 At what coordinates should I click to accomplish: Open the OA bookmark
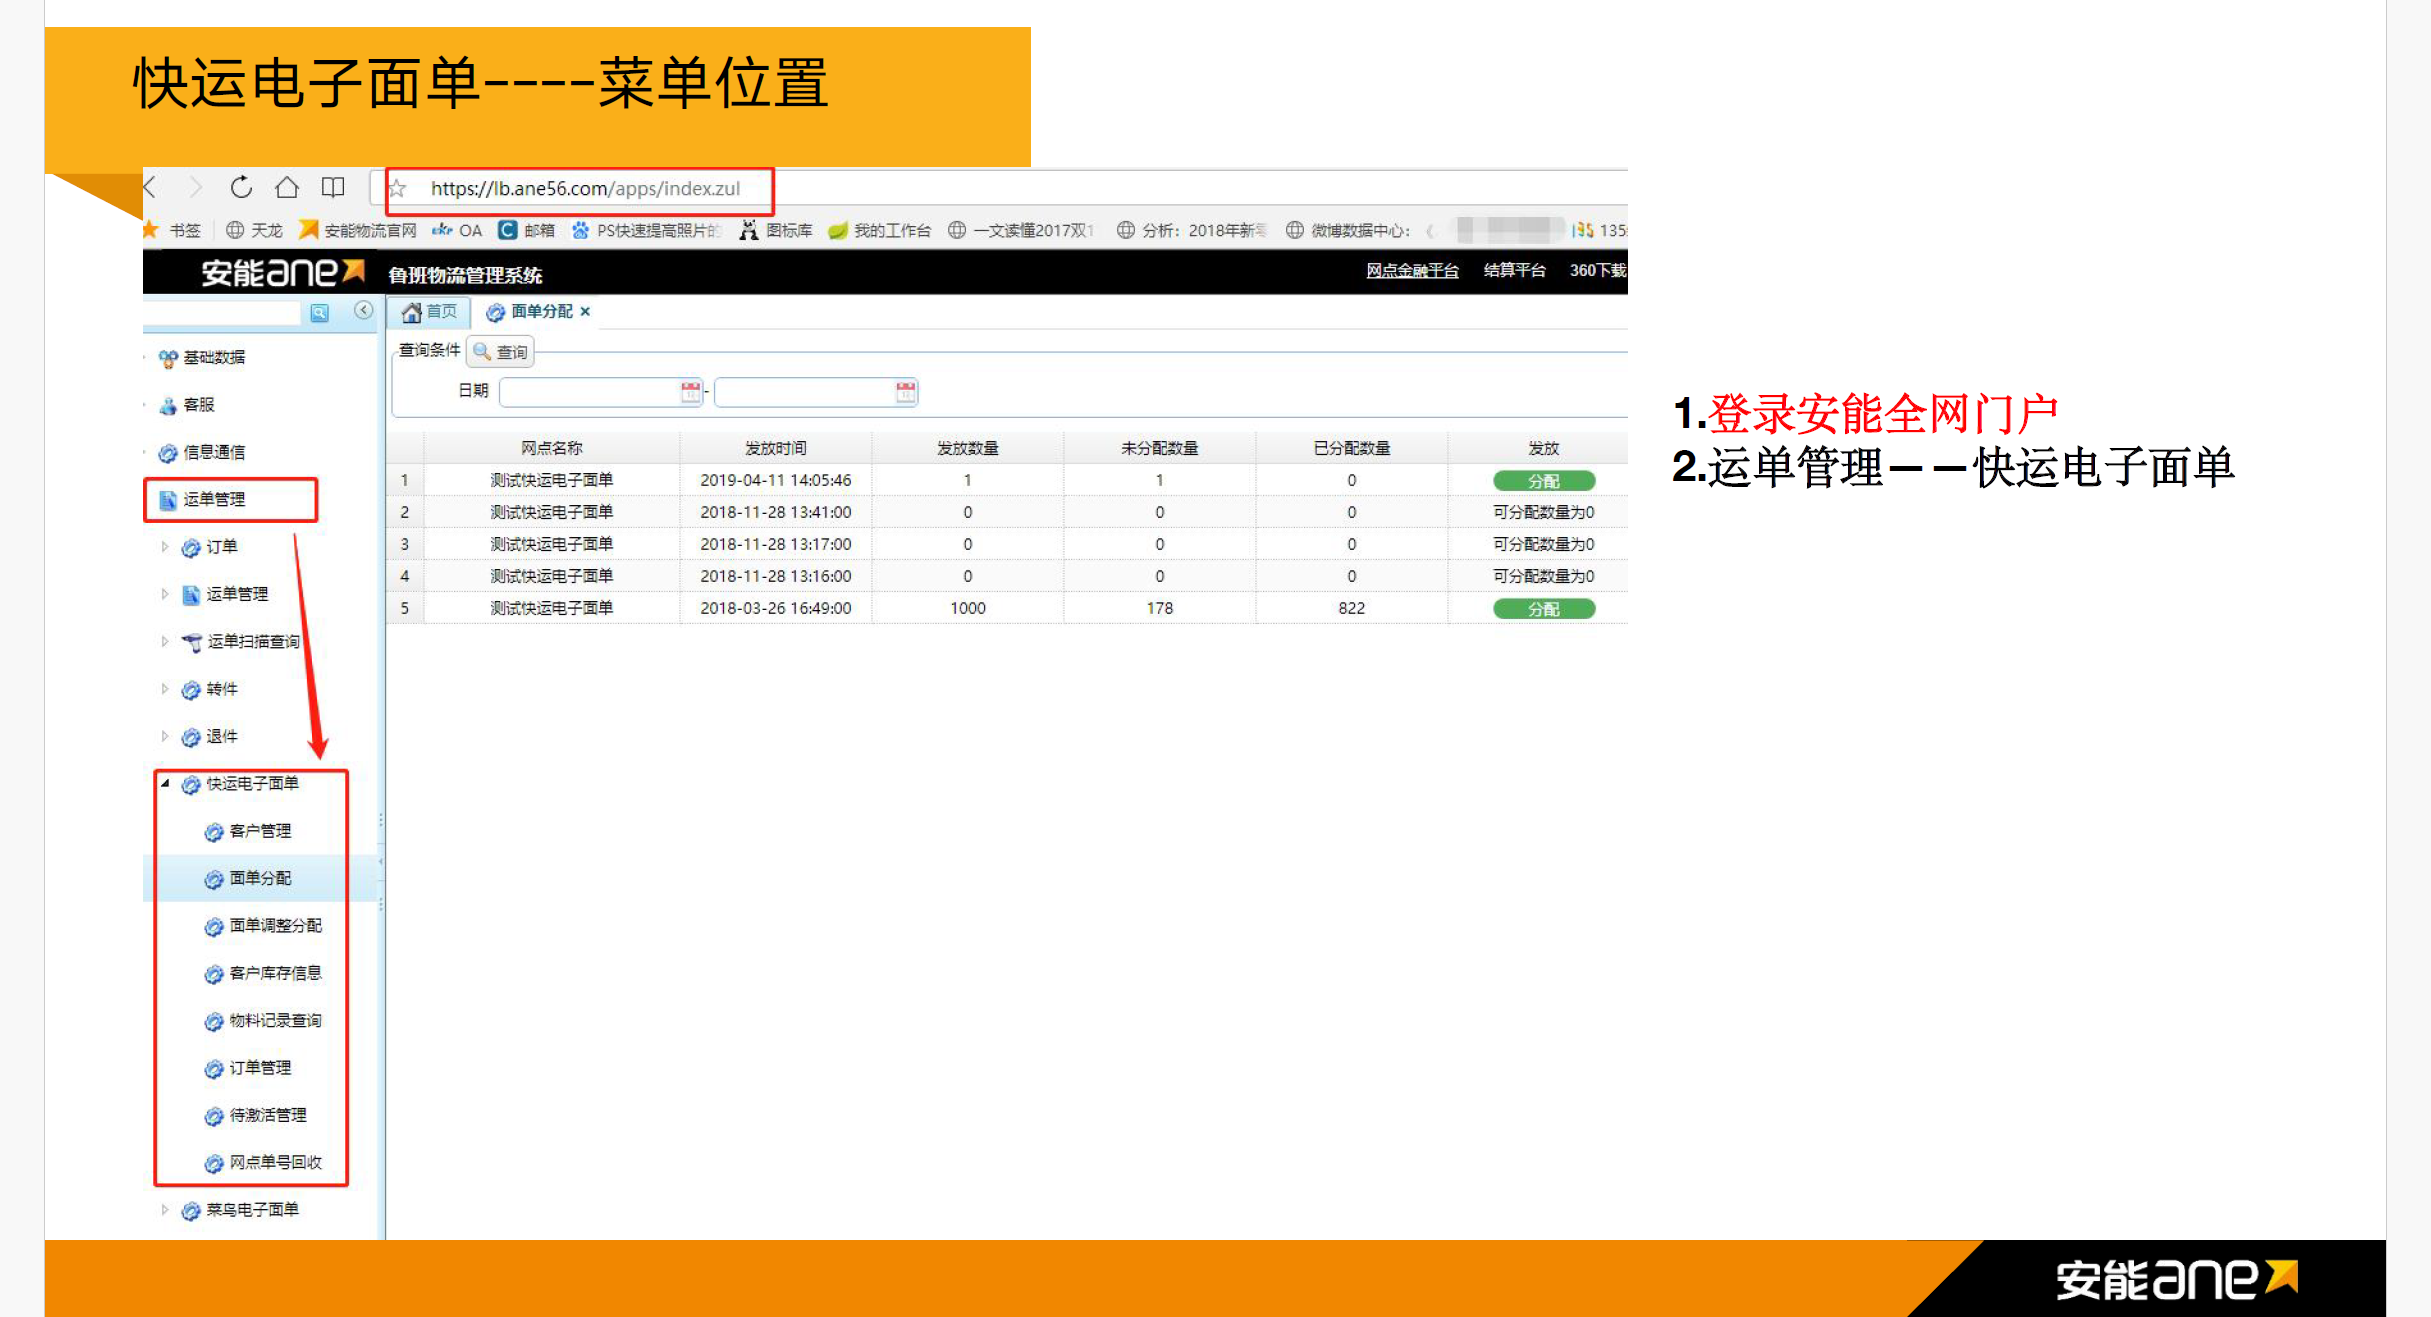pos(457,230)
